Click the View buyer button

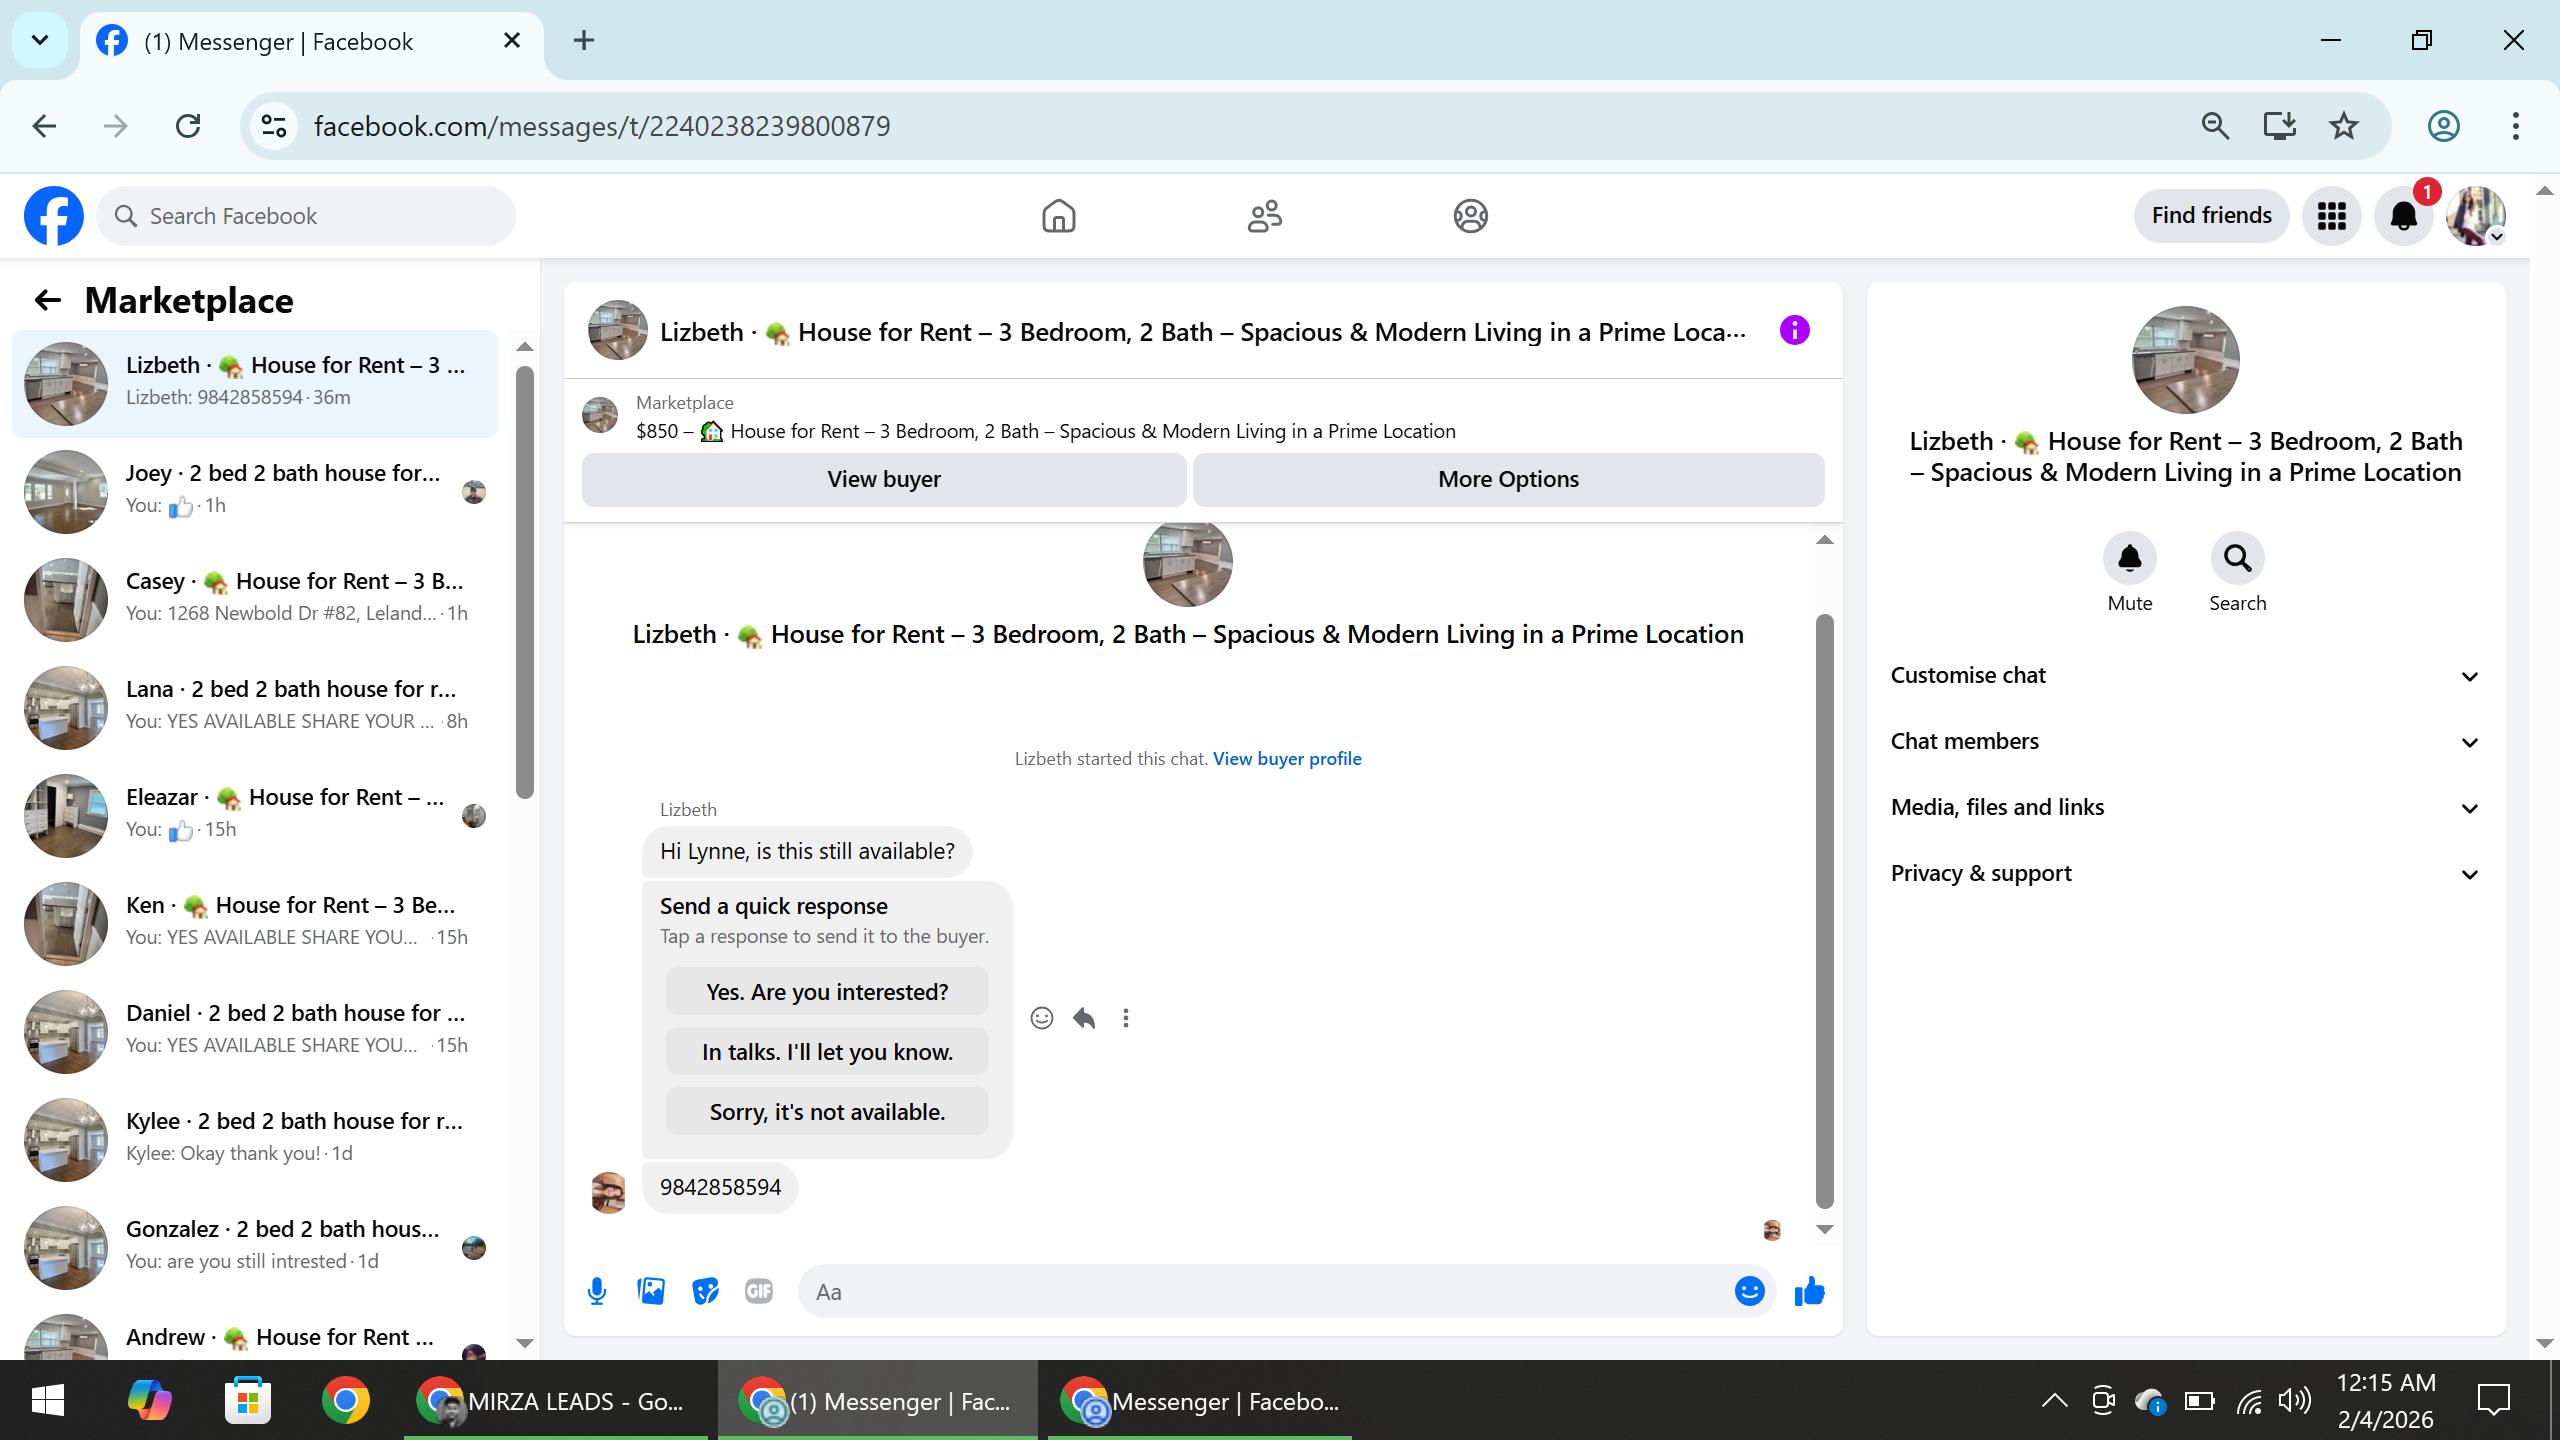(x=884, y=480)
